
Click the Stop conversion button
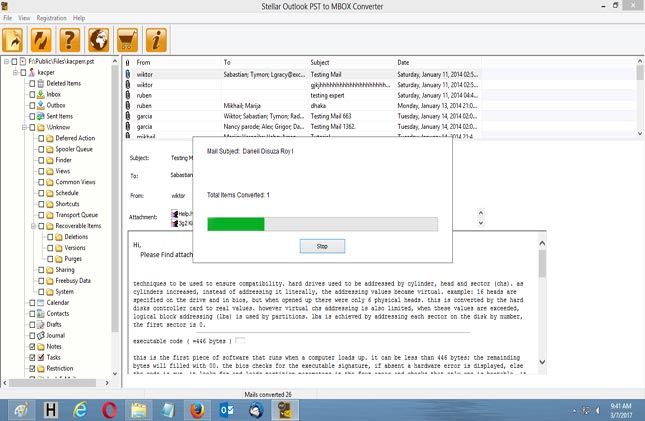[x=322, y=246]
